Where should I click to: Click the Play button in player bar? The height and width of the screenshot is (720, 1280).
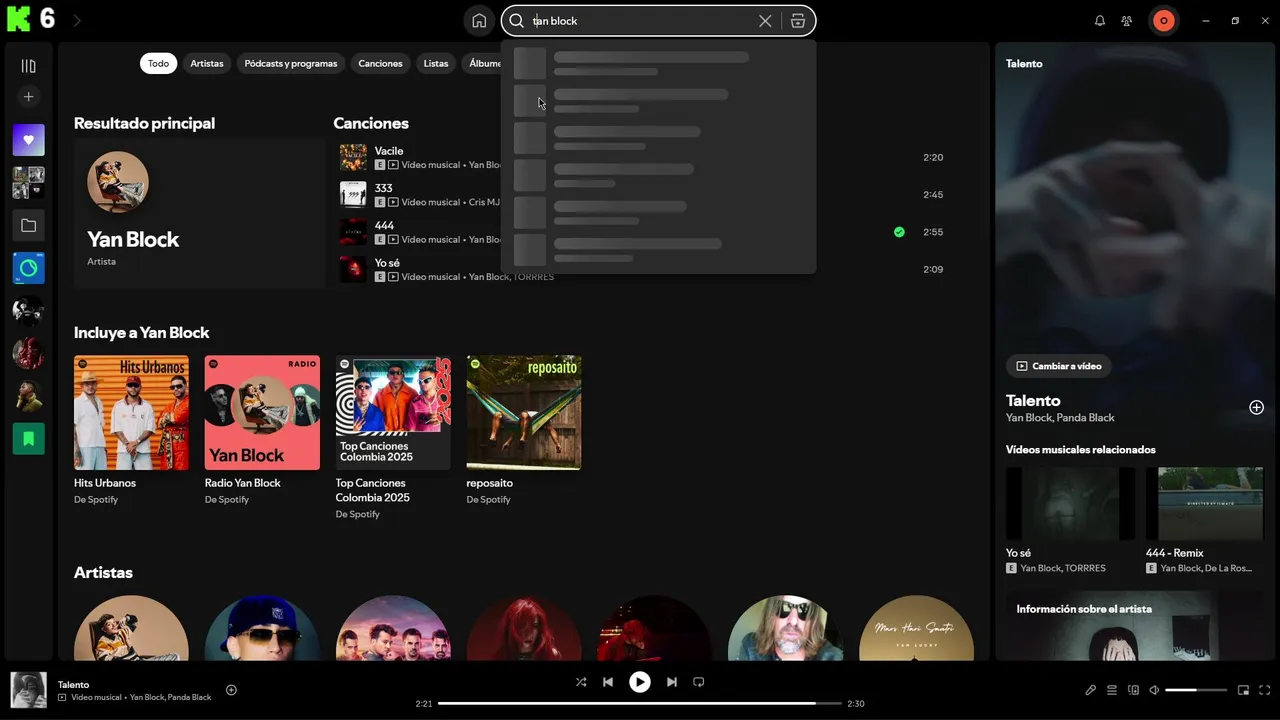pyautogui.click(x=640, y=682)
